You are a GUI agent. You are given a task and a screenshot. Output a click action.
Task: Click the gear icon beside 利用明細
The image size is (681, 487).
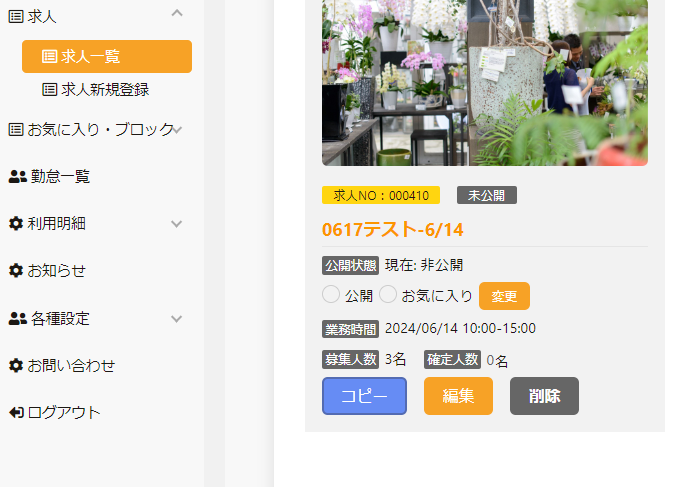pos(16,223)
